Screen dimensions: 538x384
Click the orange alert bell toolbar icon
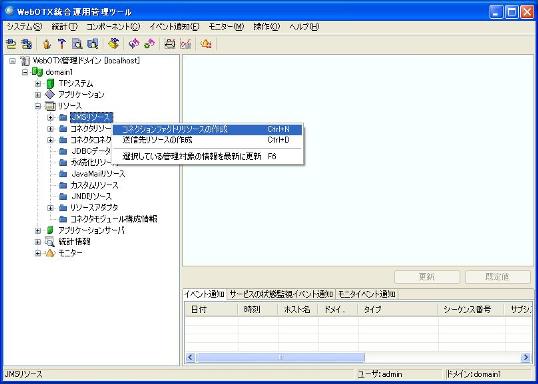click(206, 44)
